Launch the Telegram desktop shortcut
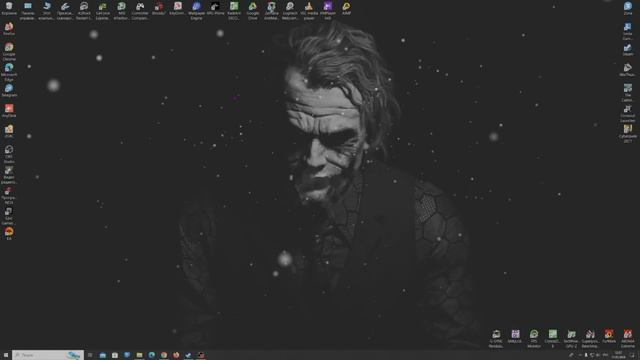Image resolution: width=640 pixels, height=360 pixels. coord(9,91)
